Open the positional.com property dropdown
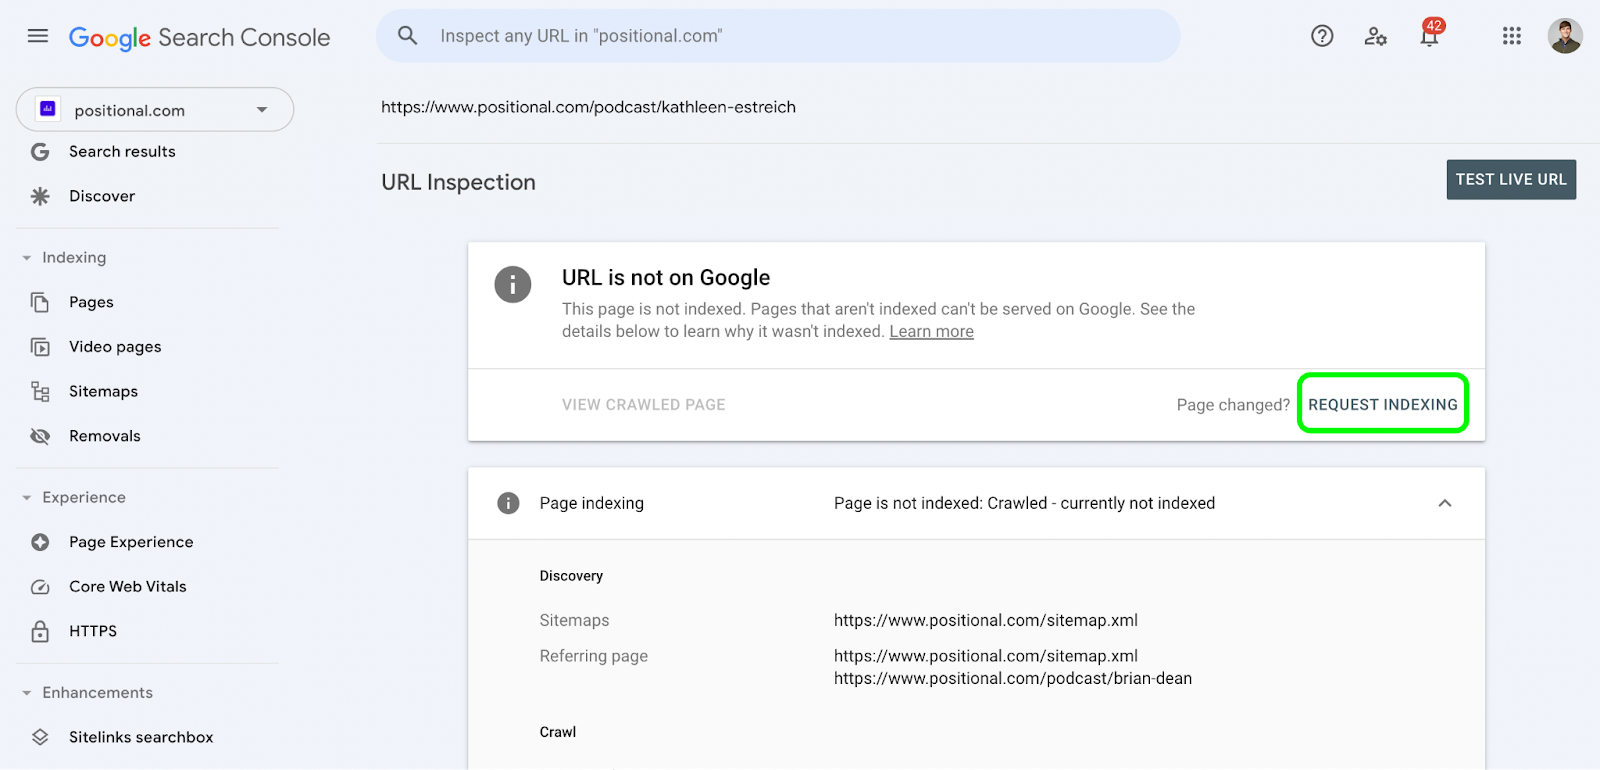Image resolution: width=1600 pixels, height=770 pixels. (x=155, y=109)
